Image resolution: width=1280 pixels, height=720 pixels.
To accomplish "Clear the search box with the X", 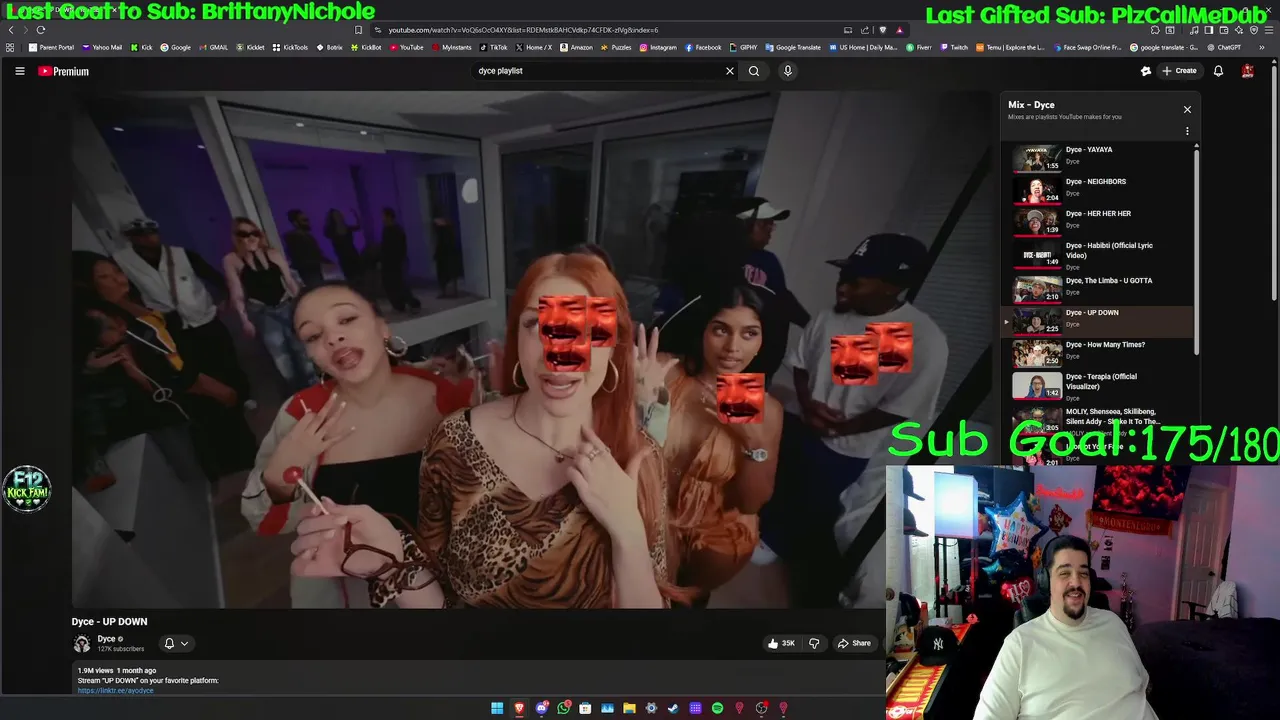I will point(729,71).
